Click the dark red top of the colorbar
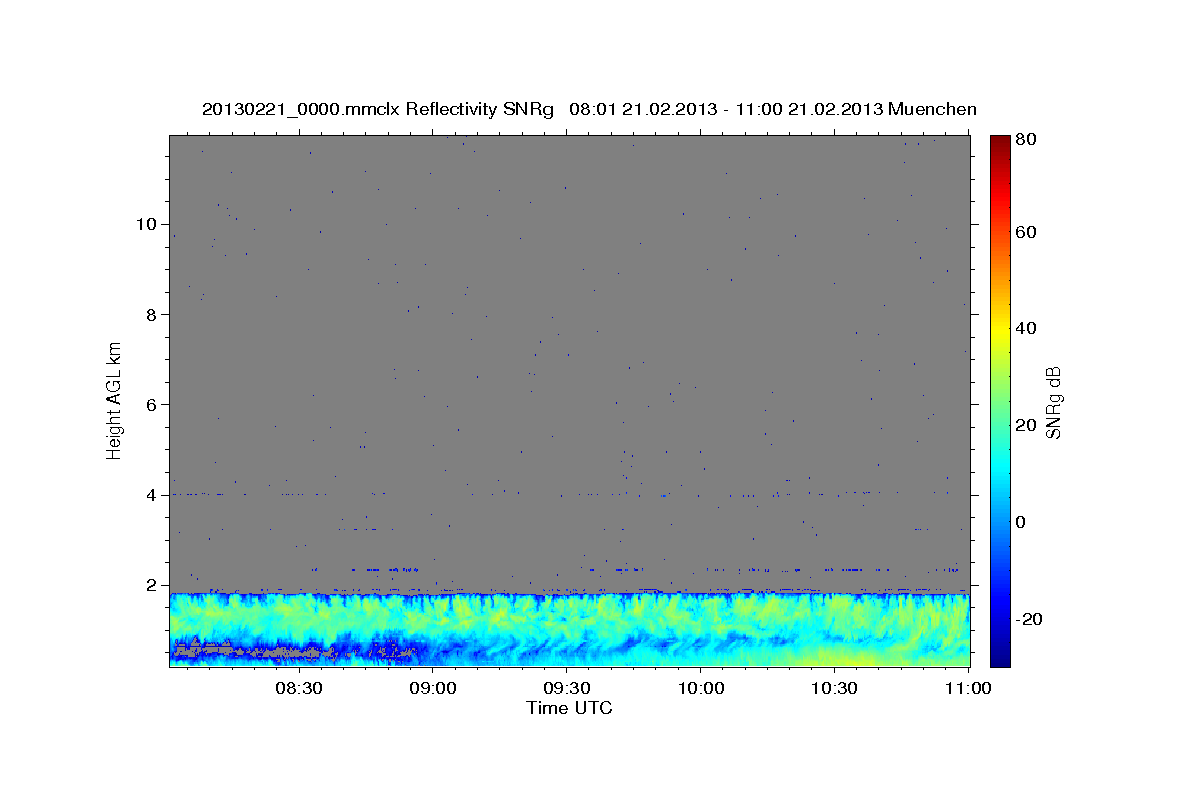 (999, 142)
